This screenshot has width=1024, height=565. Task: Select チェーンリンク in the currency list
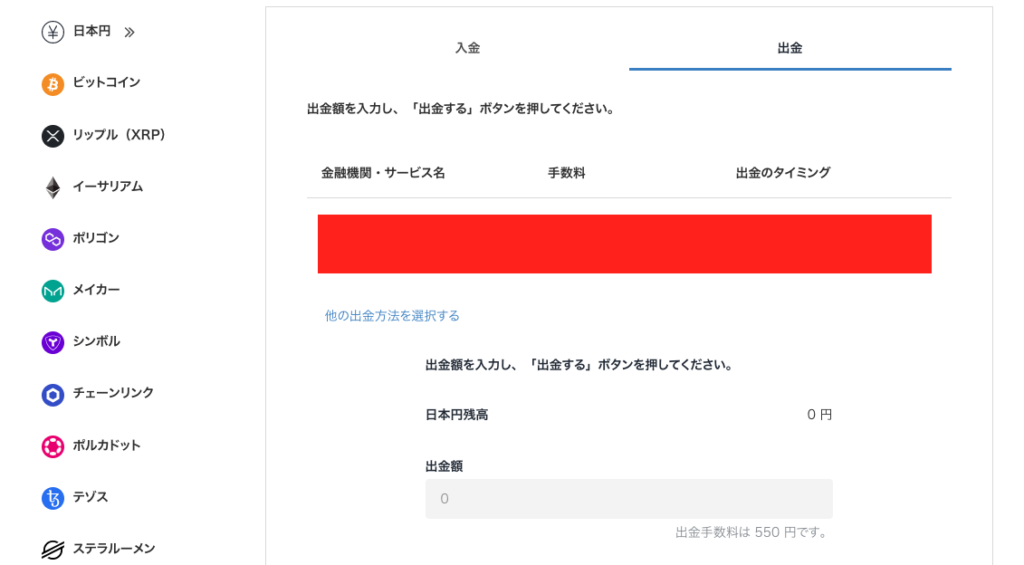click(x=113, y=393)
